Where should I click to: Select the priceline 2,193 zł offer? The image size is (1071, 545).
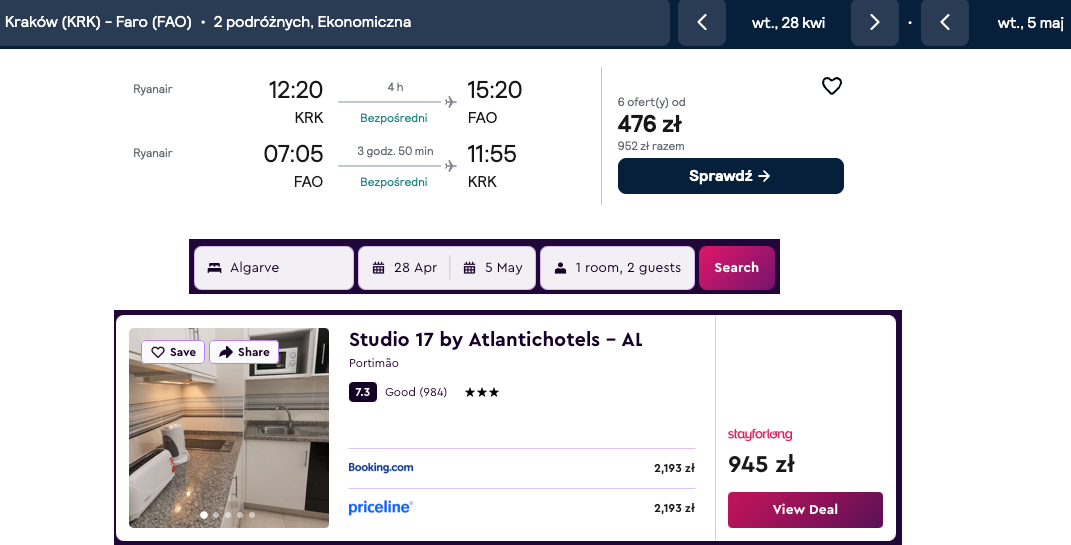pyautogui.click(x=521, y=508)
